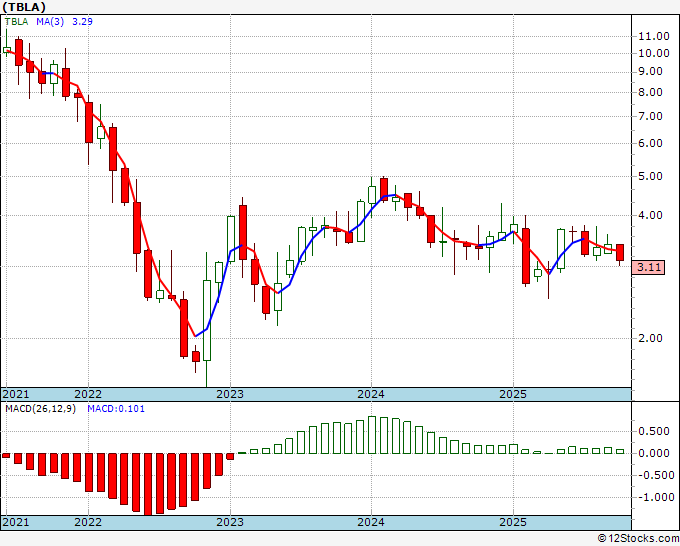Select 2025 on the price chart time axis

pos(513,394)
